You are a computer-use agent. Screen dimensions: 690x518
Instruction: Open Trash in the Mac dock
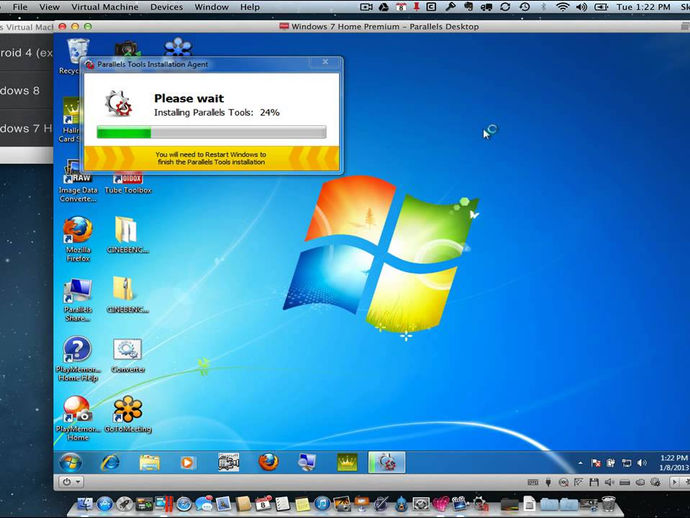point(609,503)
